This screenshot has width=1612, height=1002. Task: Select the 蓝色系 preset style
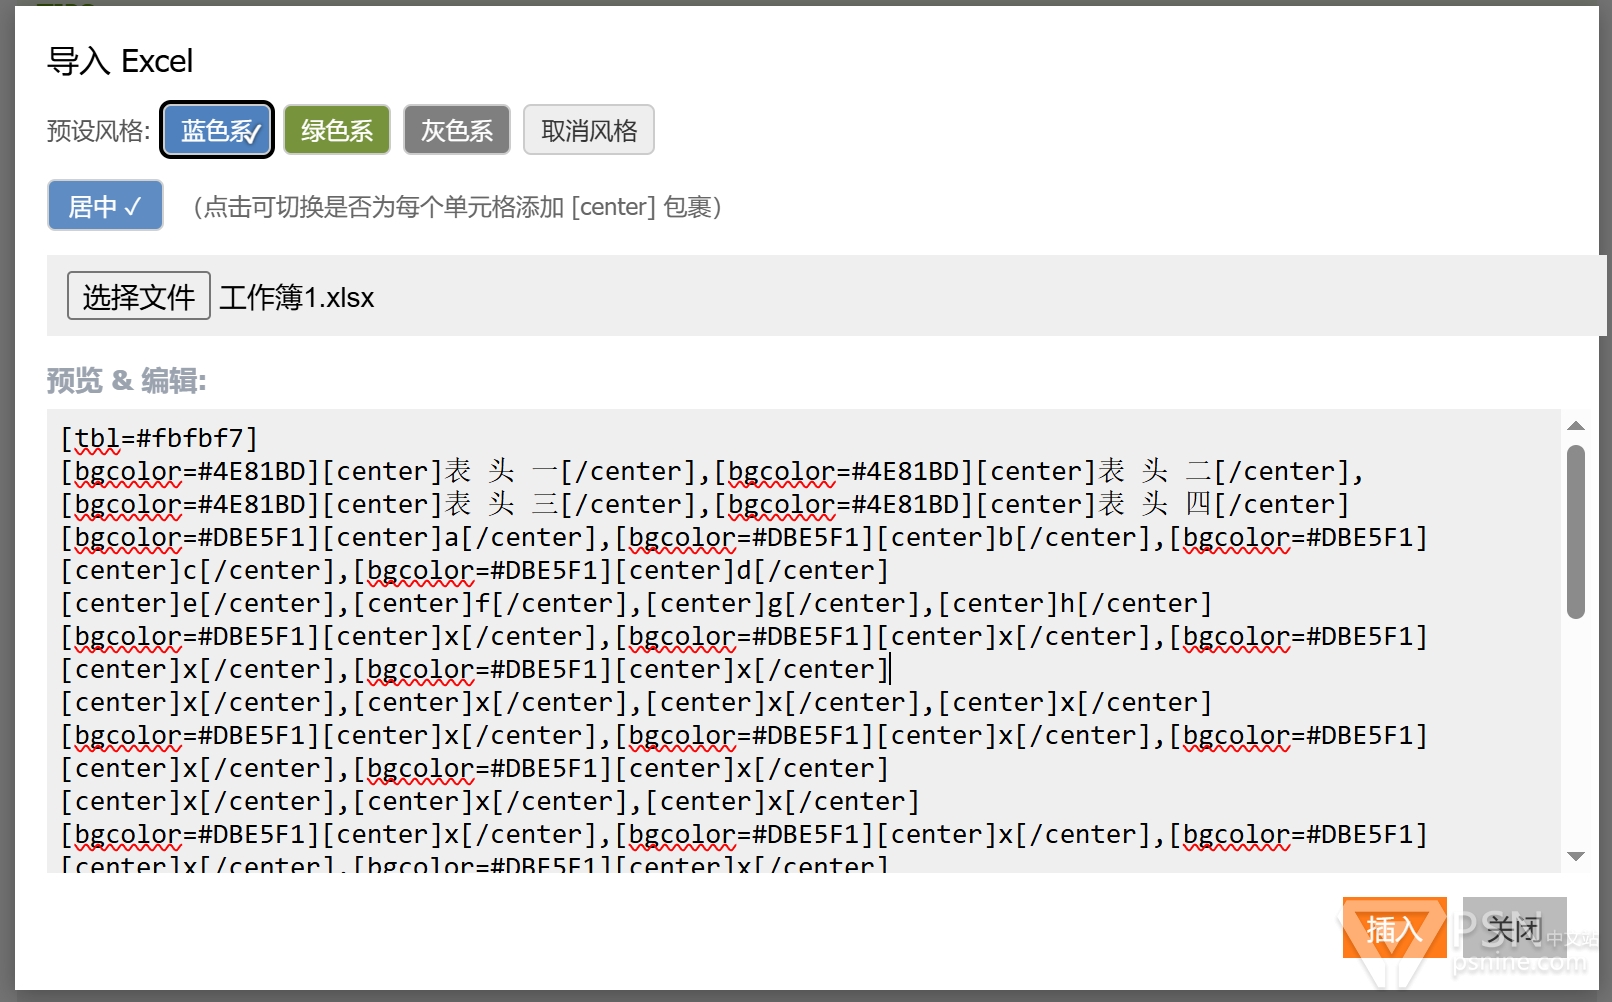tap(217, 130)
